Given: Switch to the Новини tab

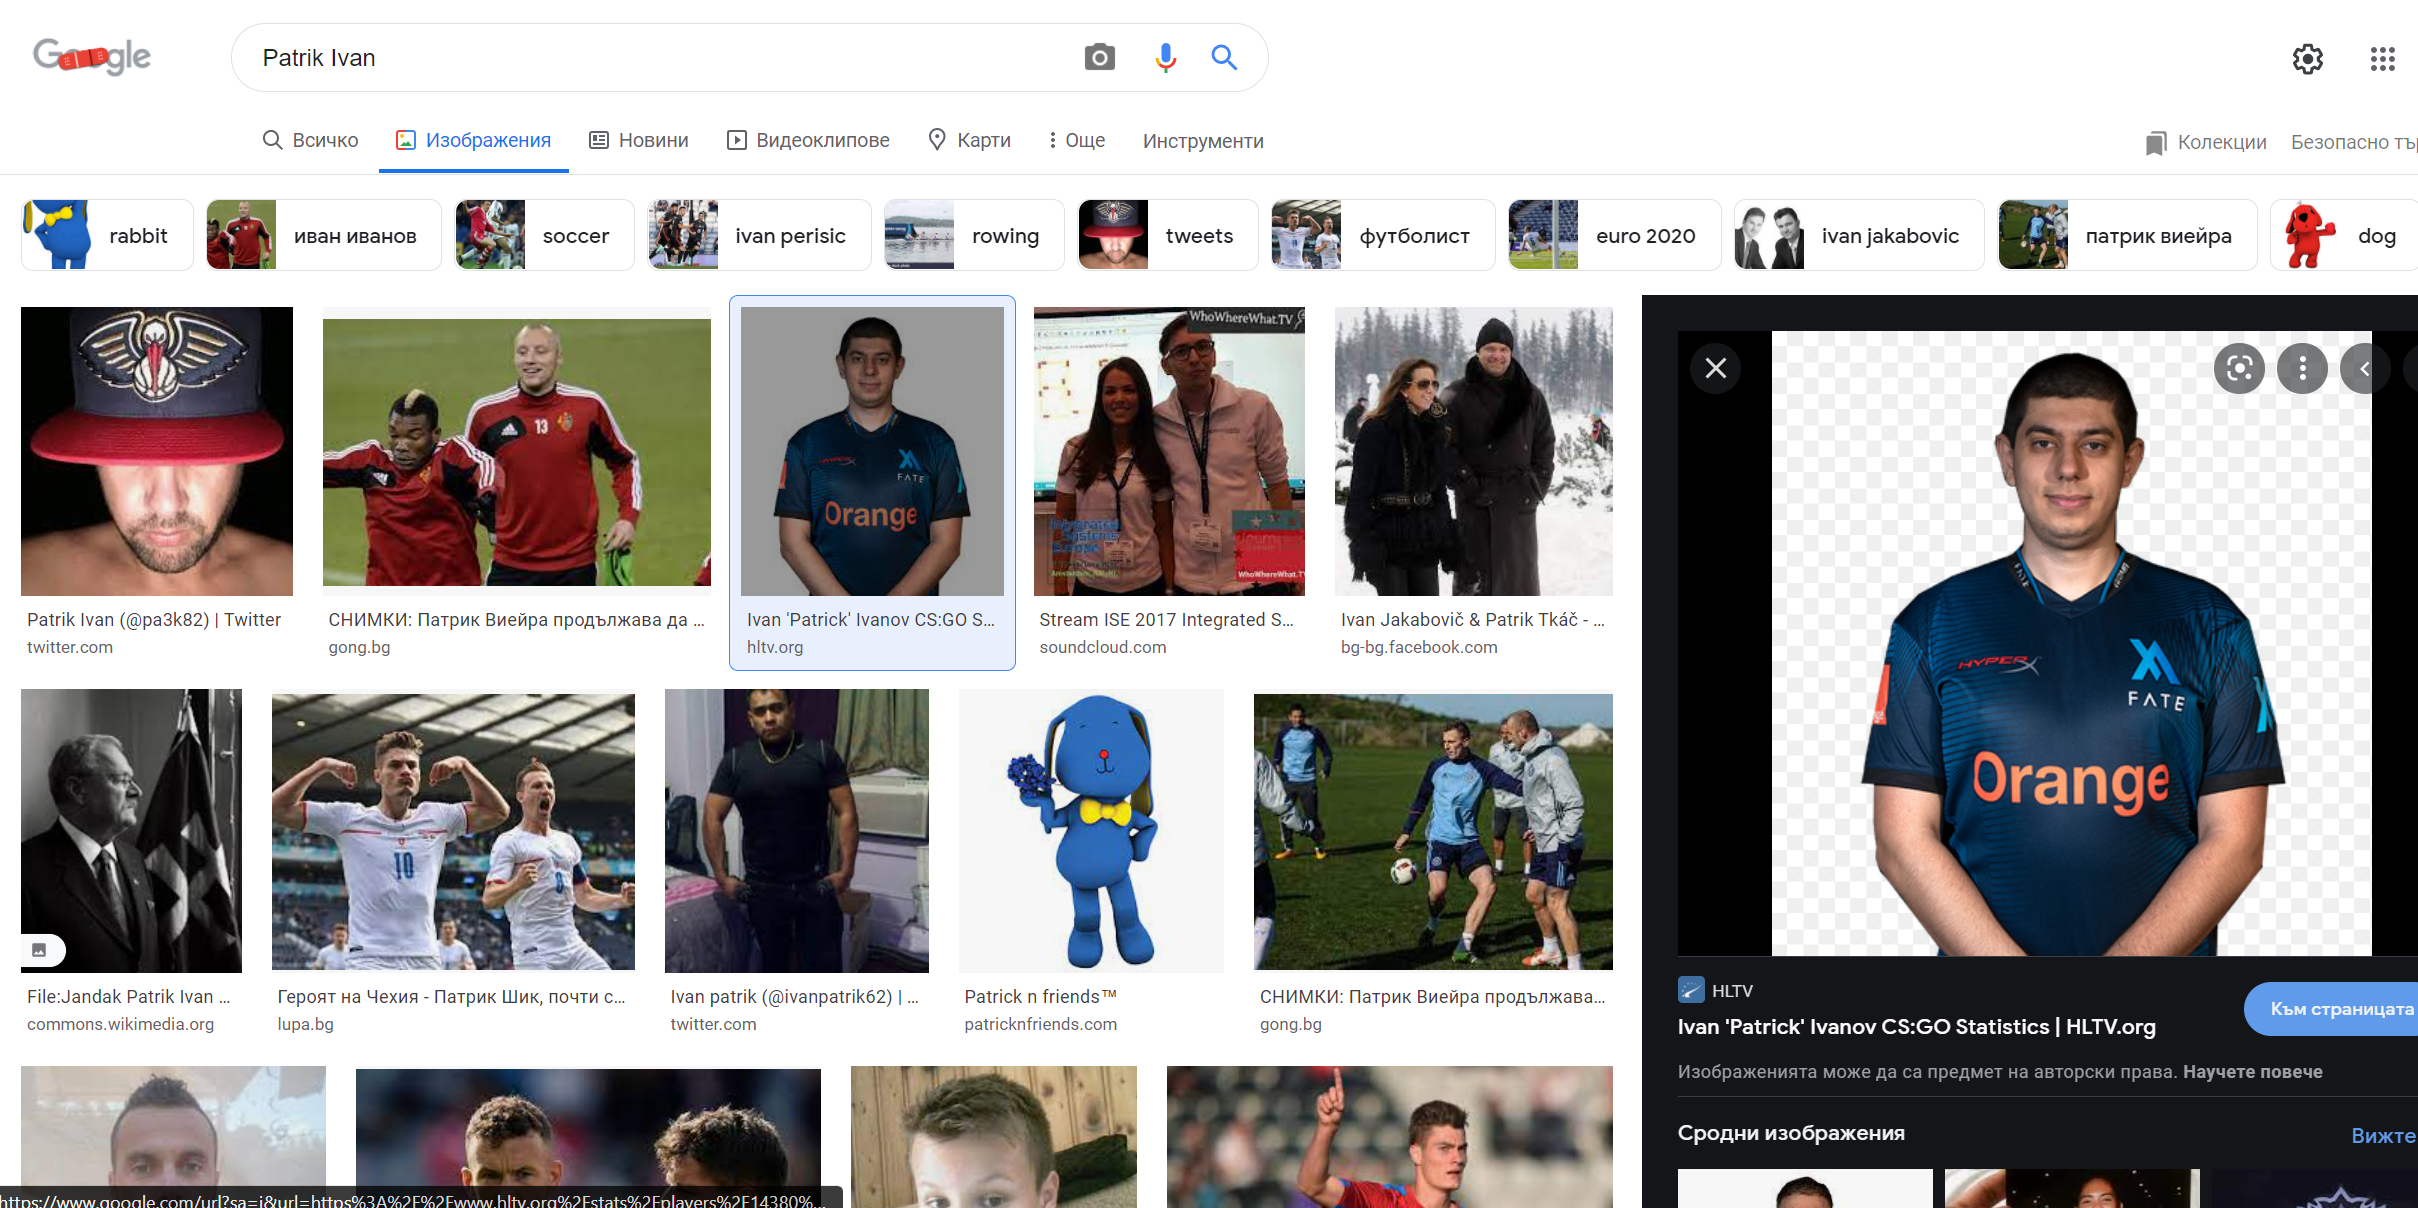Looking at the screenshot, I should (638, 140).
